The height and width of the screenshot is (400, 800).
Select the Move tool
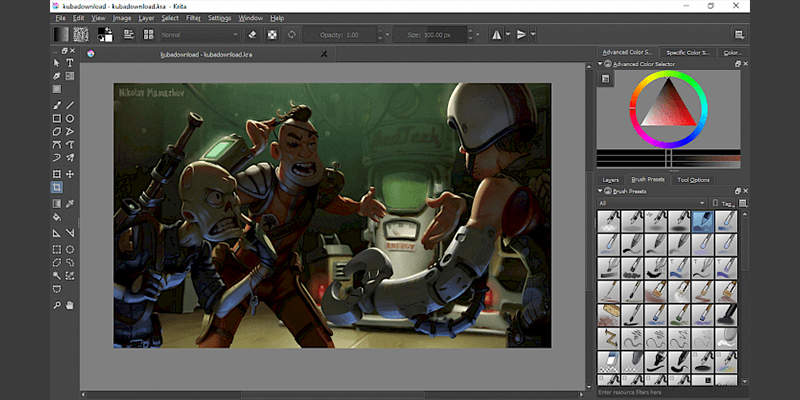(x=70, y=174)
